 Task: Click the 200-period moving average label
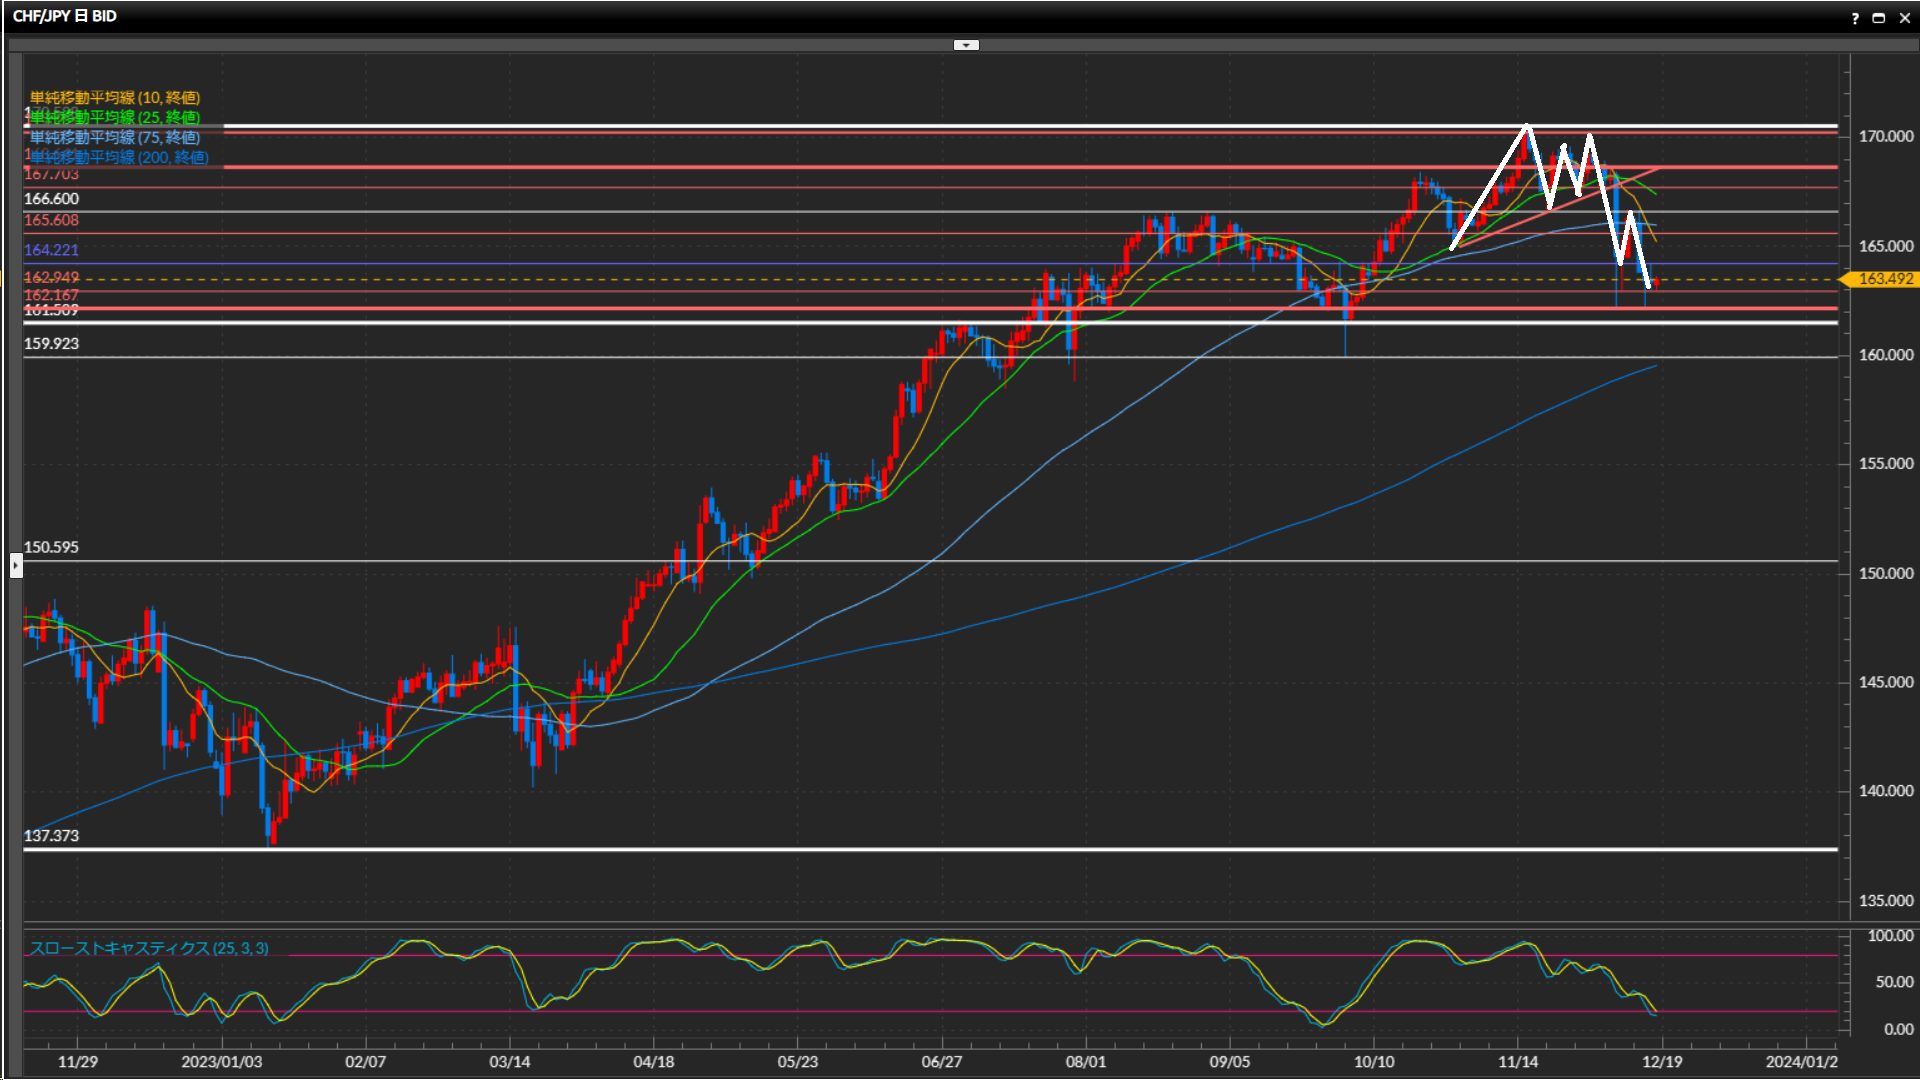[x=119, y=157]
